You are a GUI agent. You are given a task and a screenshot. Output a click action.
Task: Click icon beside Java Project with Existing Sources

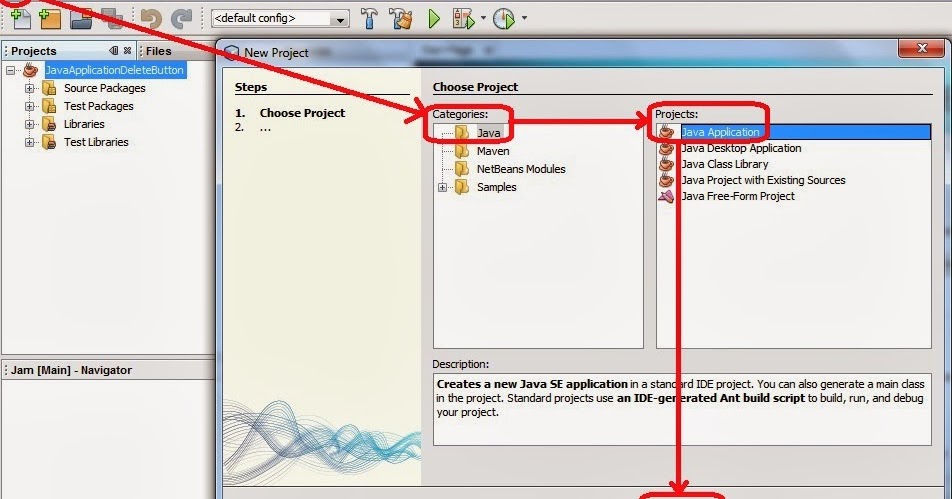pos(666,180)
